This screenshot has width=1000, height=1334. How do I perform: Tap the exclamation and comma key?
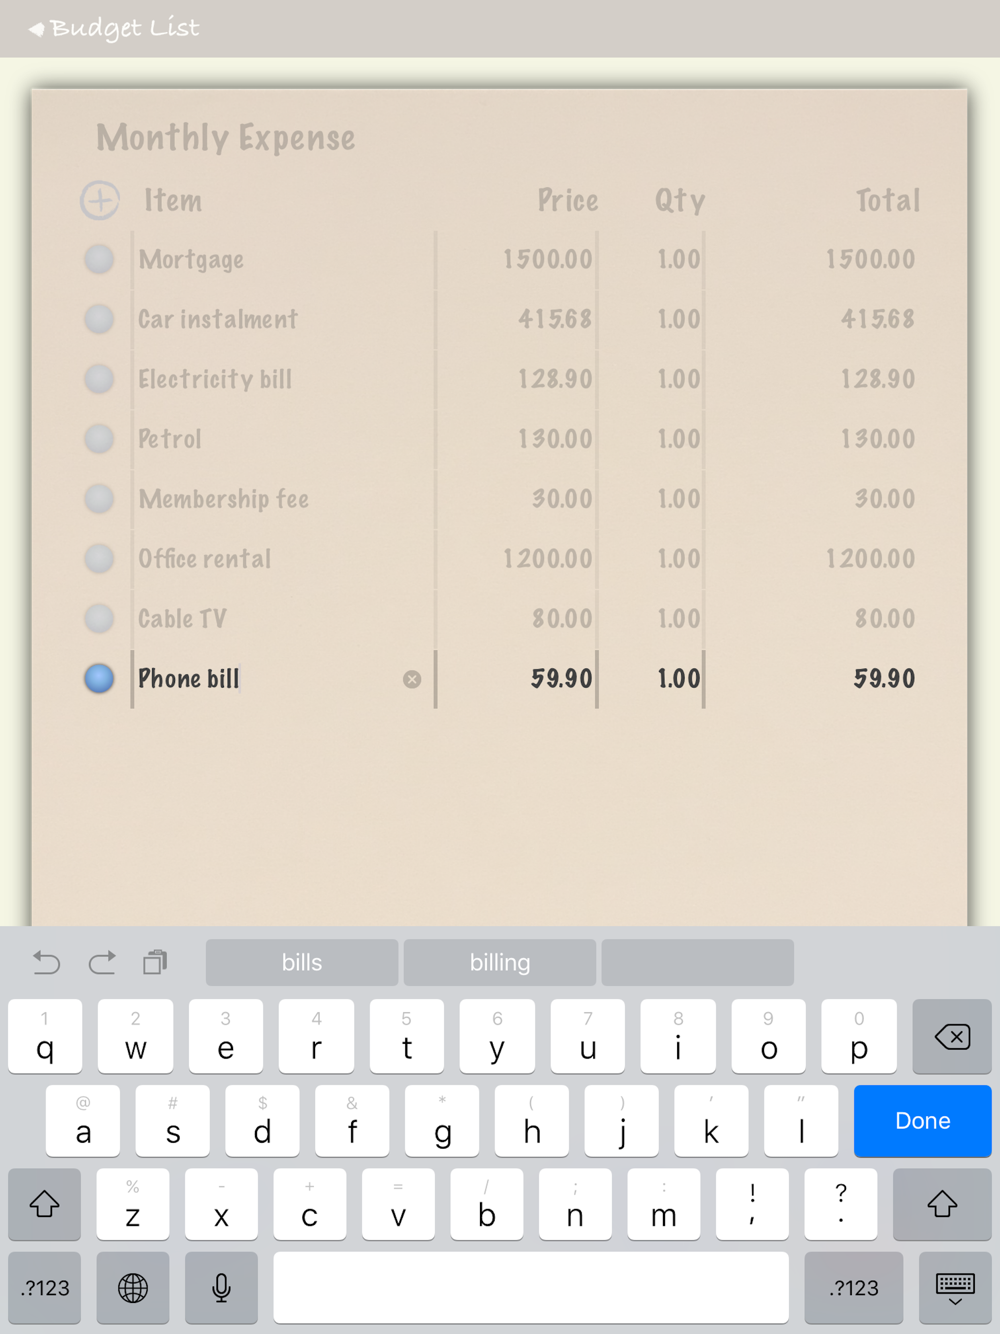pyautogui.click(x=752, y=1204)
